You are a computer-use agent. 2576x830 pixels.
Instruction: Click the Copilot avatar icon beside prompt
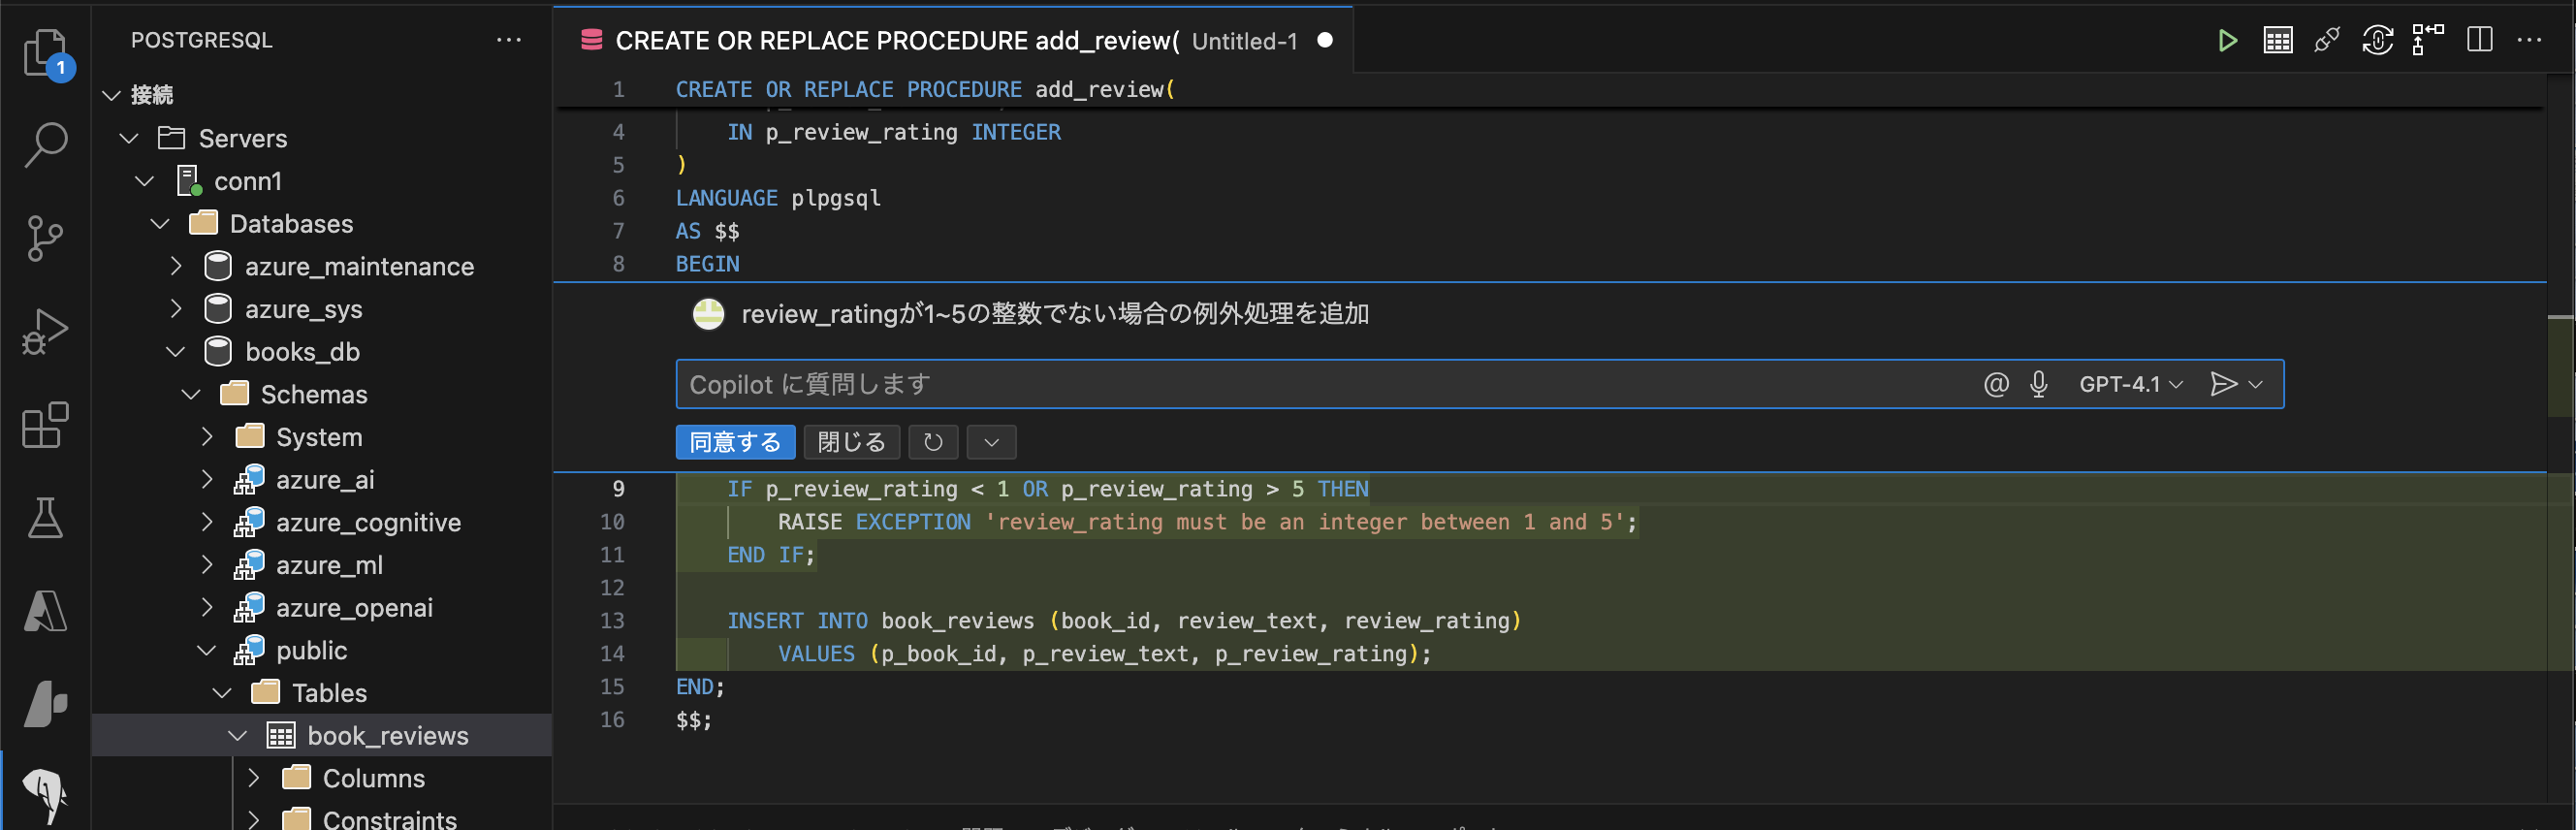click(x=708, y=314)
